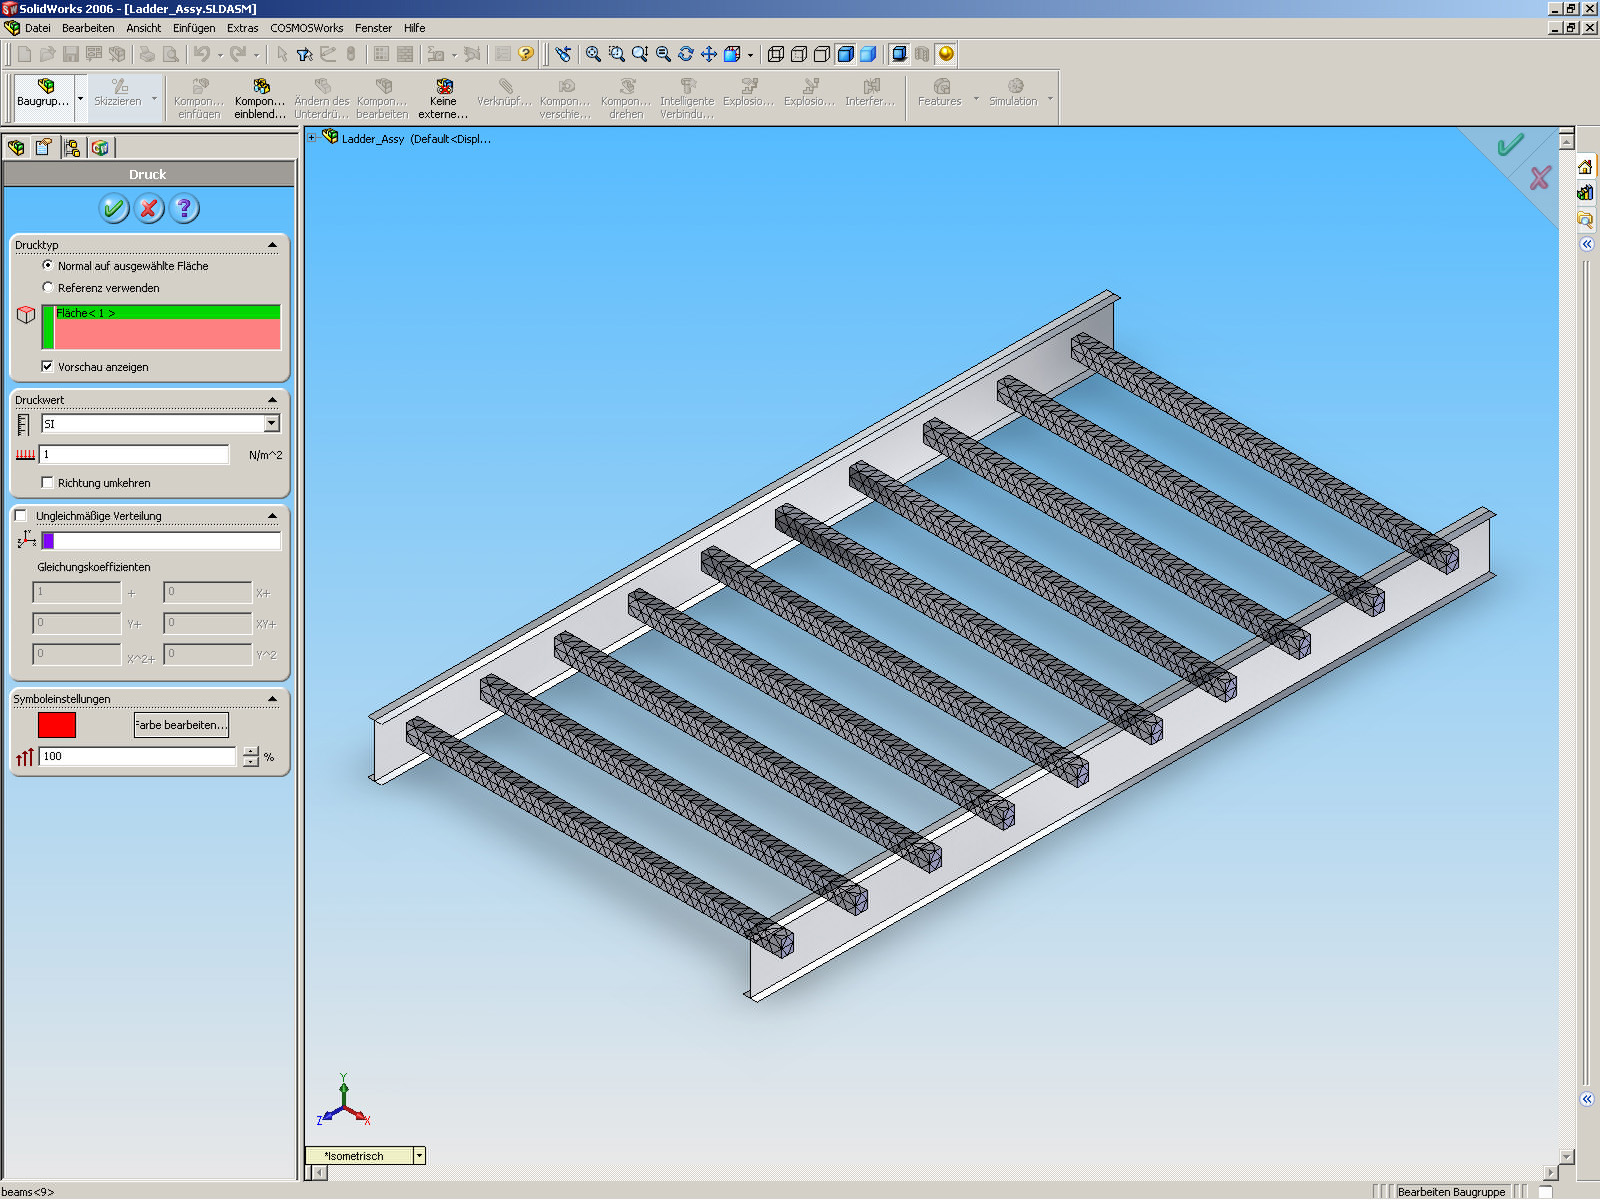Select the Zoom an Fenster anpassen tool
1600x1200 pixels.
[593, 55]
